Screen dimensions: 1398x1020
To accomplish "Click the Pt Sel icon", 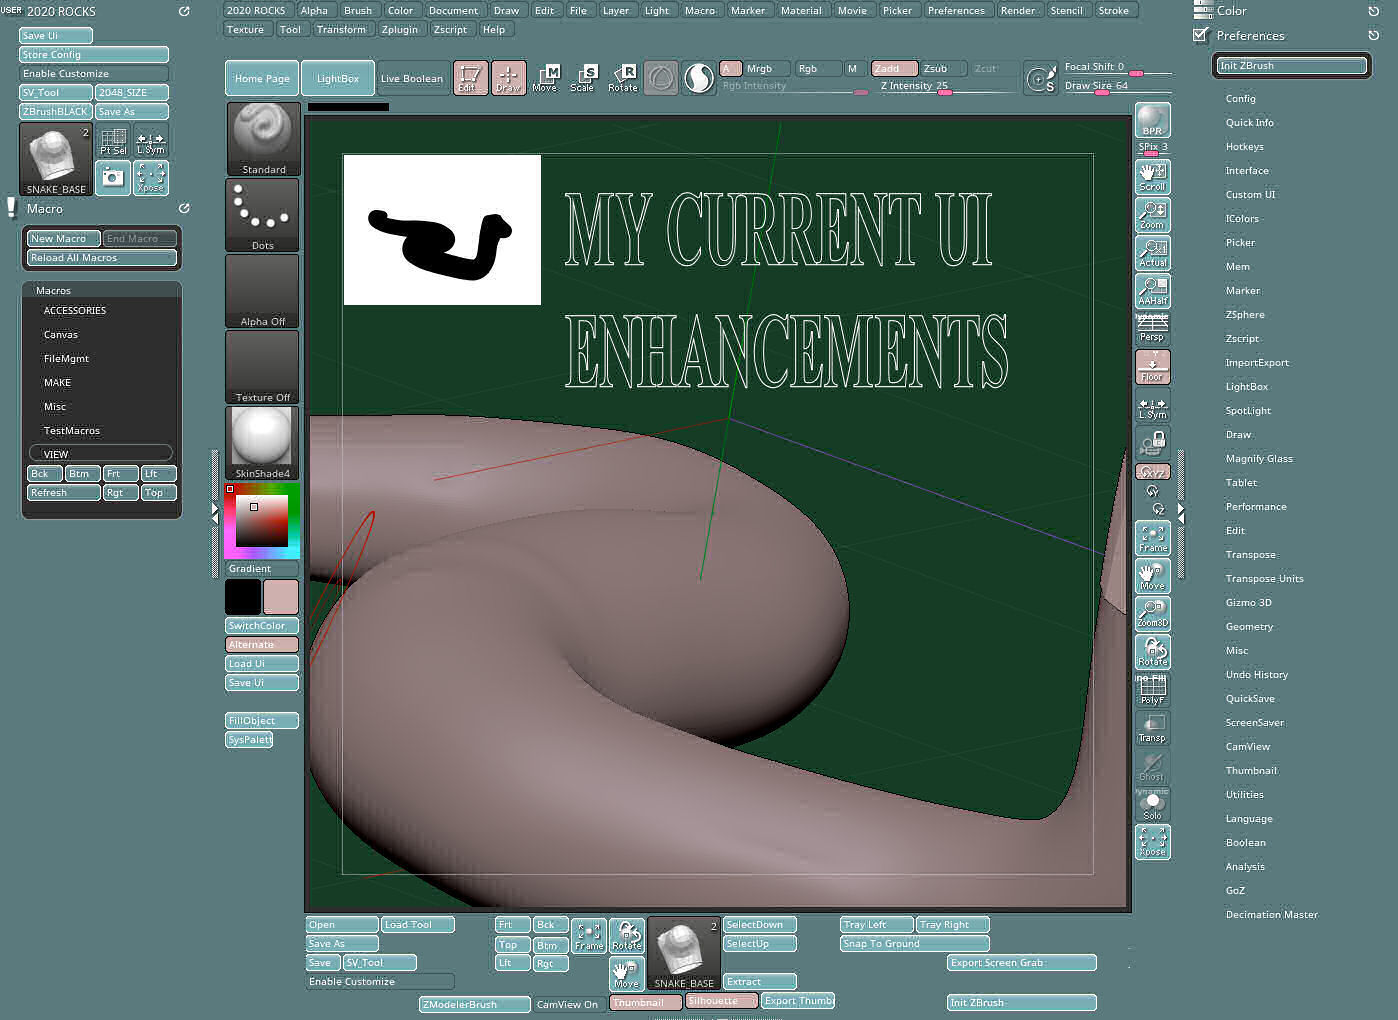I will pos(113,140).
